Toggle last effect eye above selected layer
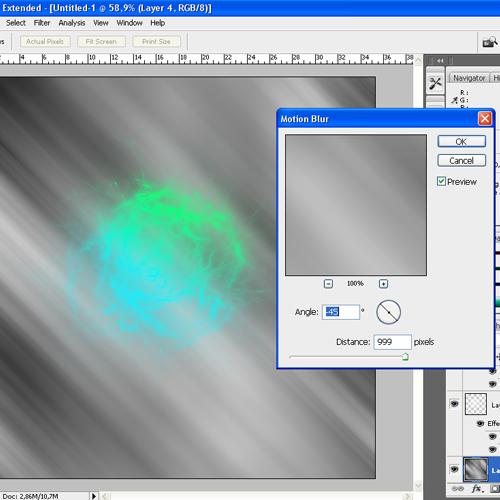Screen dimensions: 500x500 pos(493,449)
